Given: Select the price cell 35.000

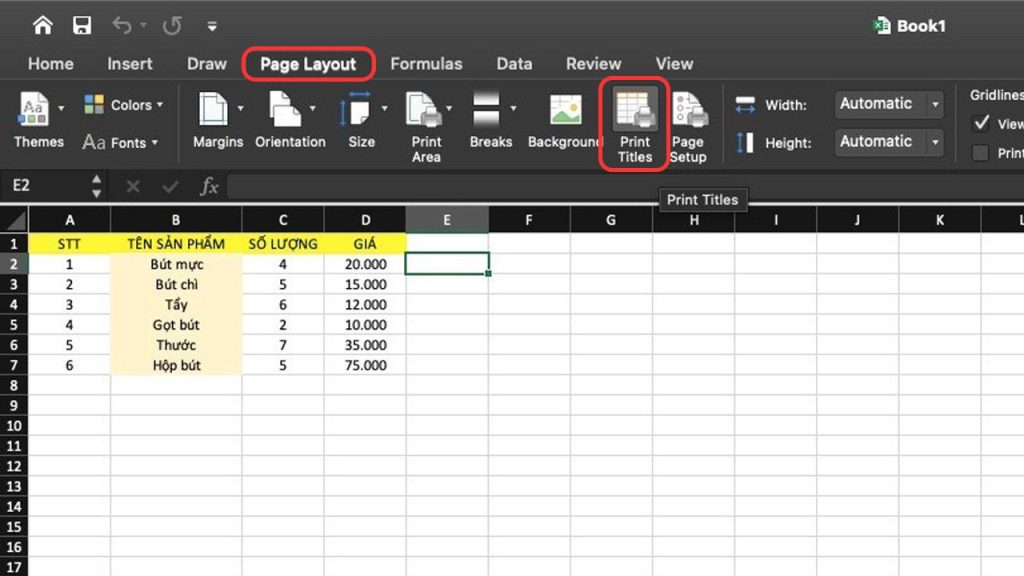Looking at the screenshot, I should coord(365,345).
